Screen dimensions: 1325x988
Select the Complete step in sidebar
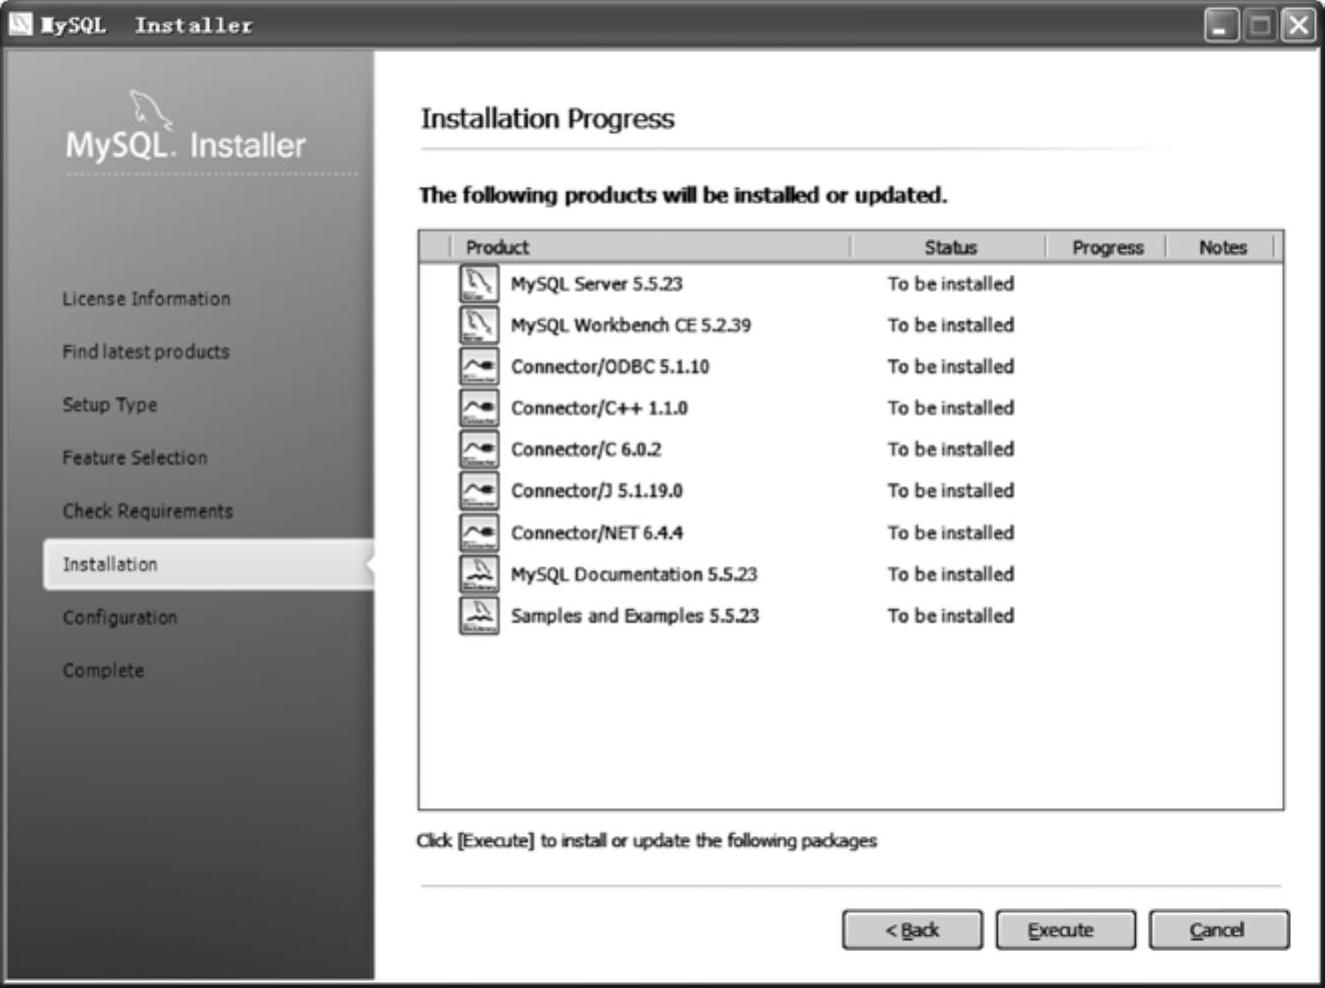click(x=103, y=670)
